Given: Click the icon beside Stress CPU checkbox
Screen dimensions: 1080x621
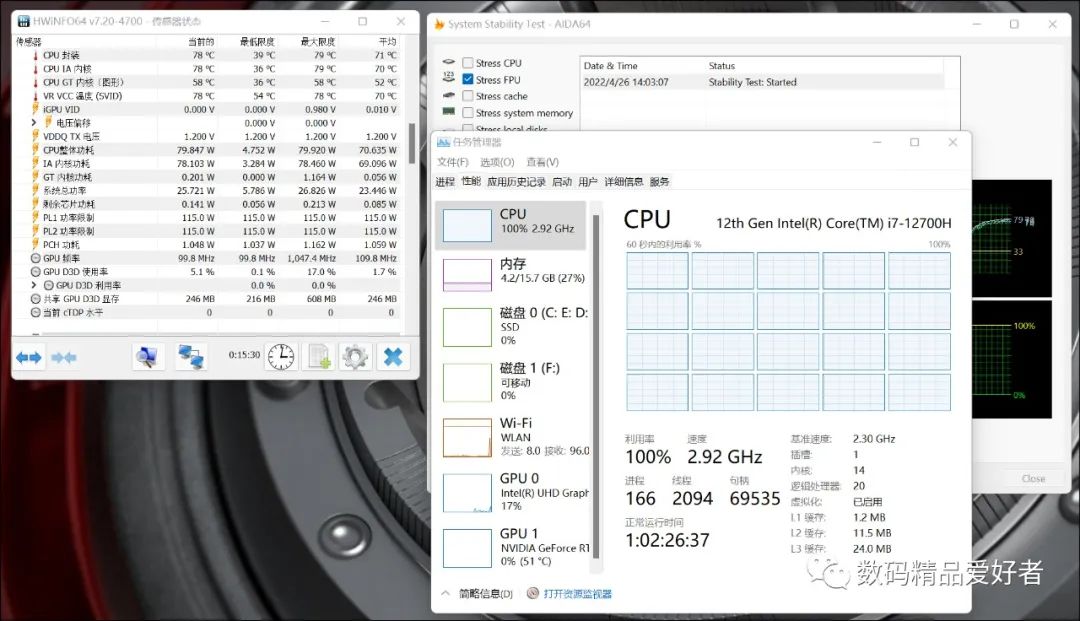Looking at the screenshot, I should tap(448, 62).
